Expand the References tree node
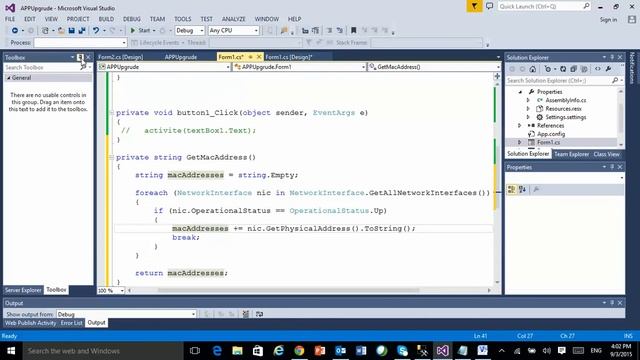 click(x=520, y=126)
